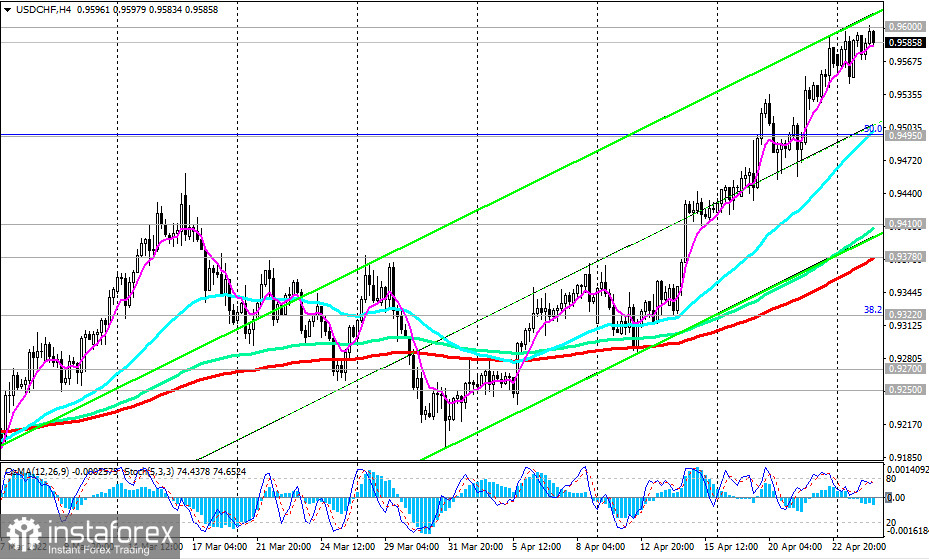Click the 0.92805 price scale value
Image resolution: width=929 pixels, height=559 pixels.
pos(906,358)
